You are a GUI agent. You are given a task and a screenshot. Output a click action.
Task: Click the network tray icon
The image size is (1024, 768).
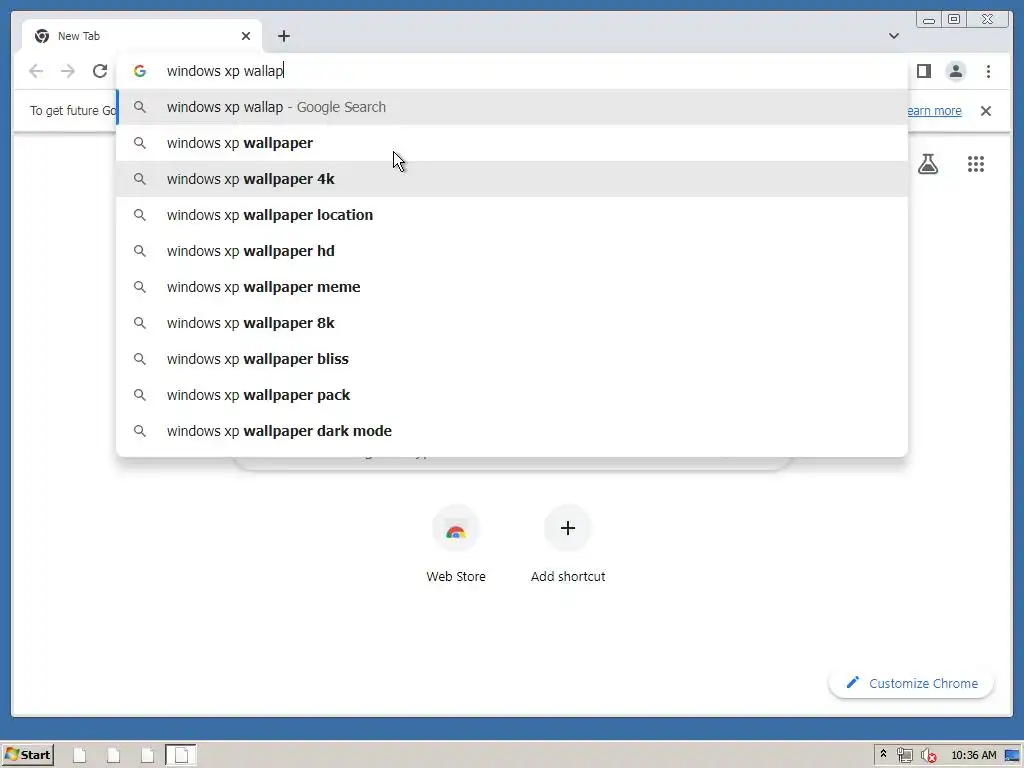point(904,755)
